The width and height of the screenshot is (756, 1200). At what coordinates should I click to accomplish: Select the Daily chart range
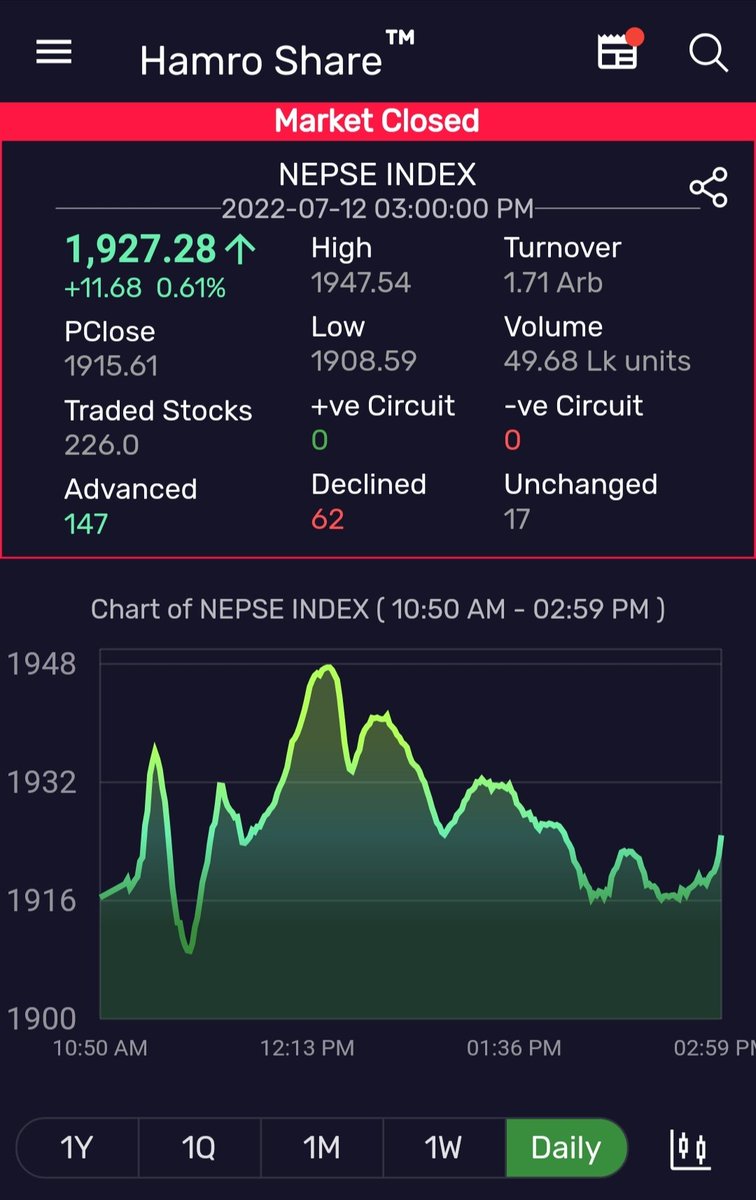566,1147
